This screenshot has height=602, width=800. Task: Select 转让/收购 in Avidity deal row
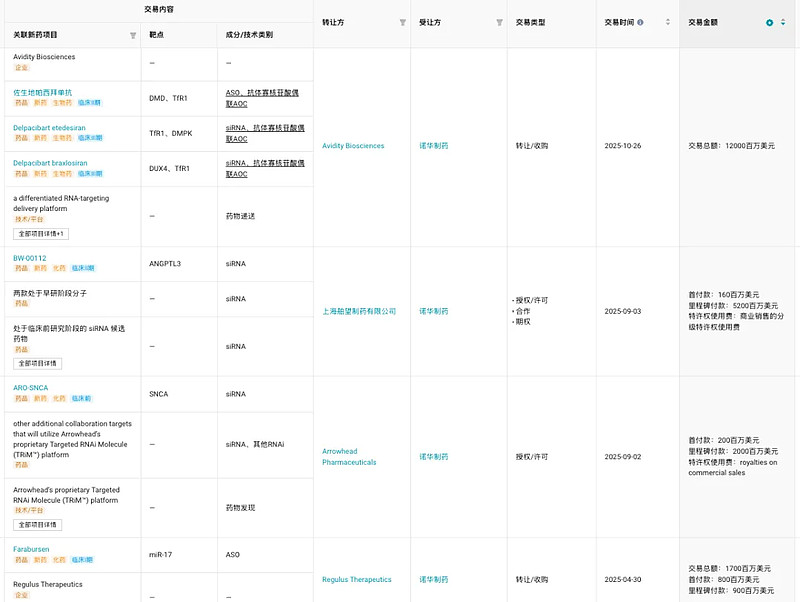(x=532, y=146)
